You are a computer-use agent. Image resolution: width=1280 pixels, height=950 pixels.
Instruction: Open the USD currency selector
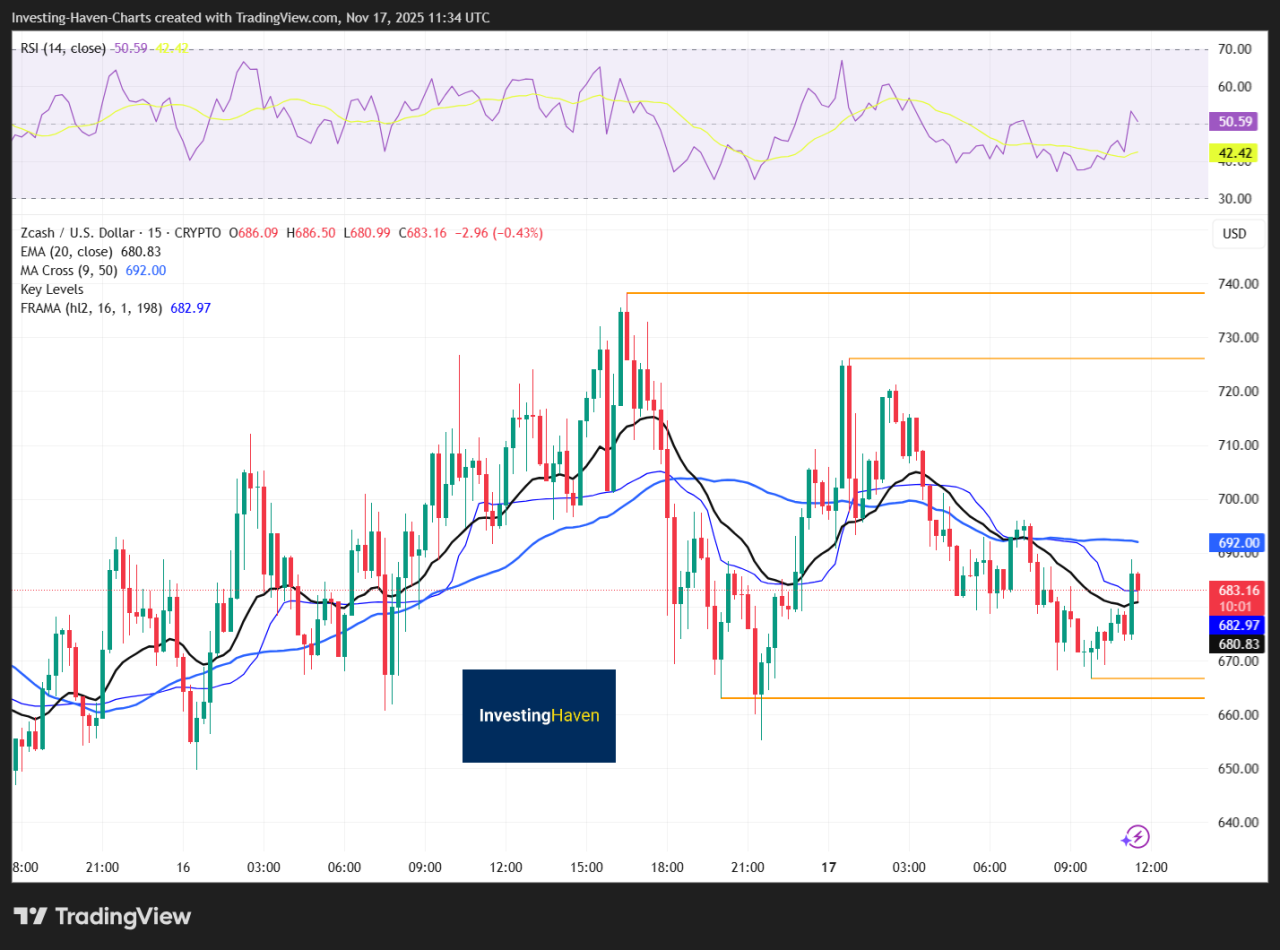point(1234,234)
